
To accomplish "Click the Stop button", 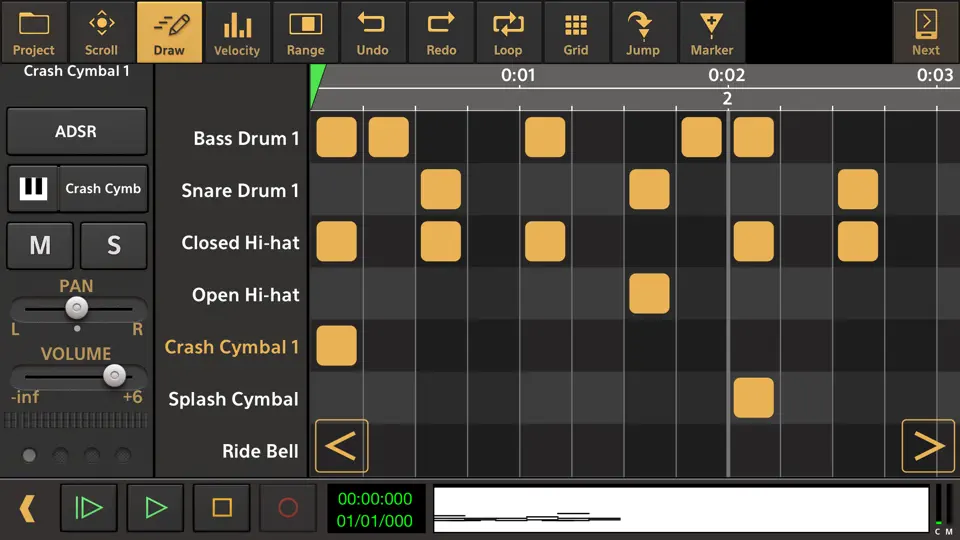I will [222, 508].
